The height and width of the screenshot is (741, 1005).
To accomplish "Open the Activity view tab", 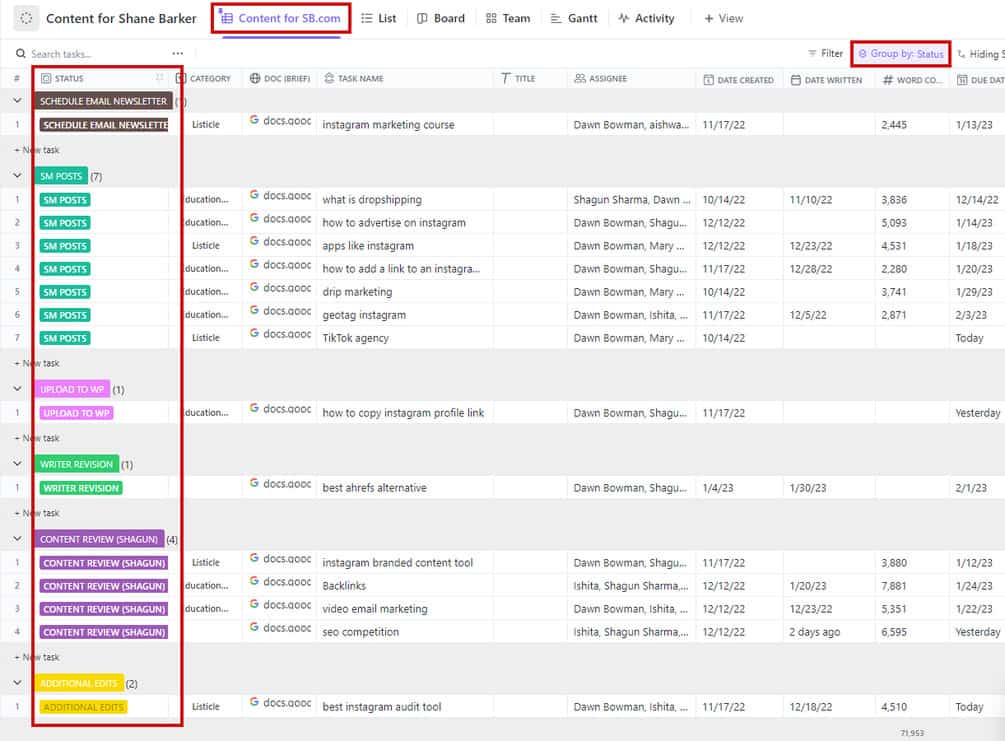I will click(x=646, y=19).
